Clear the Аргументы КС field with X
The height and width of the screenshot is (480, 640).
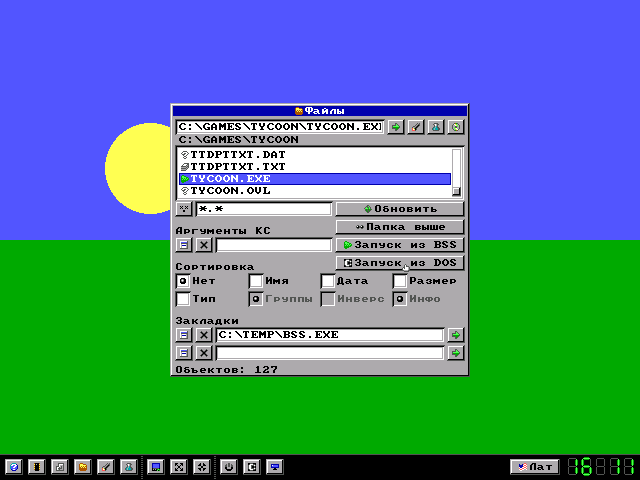(x=204, y=245)
